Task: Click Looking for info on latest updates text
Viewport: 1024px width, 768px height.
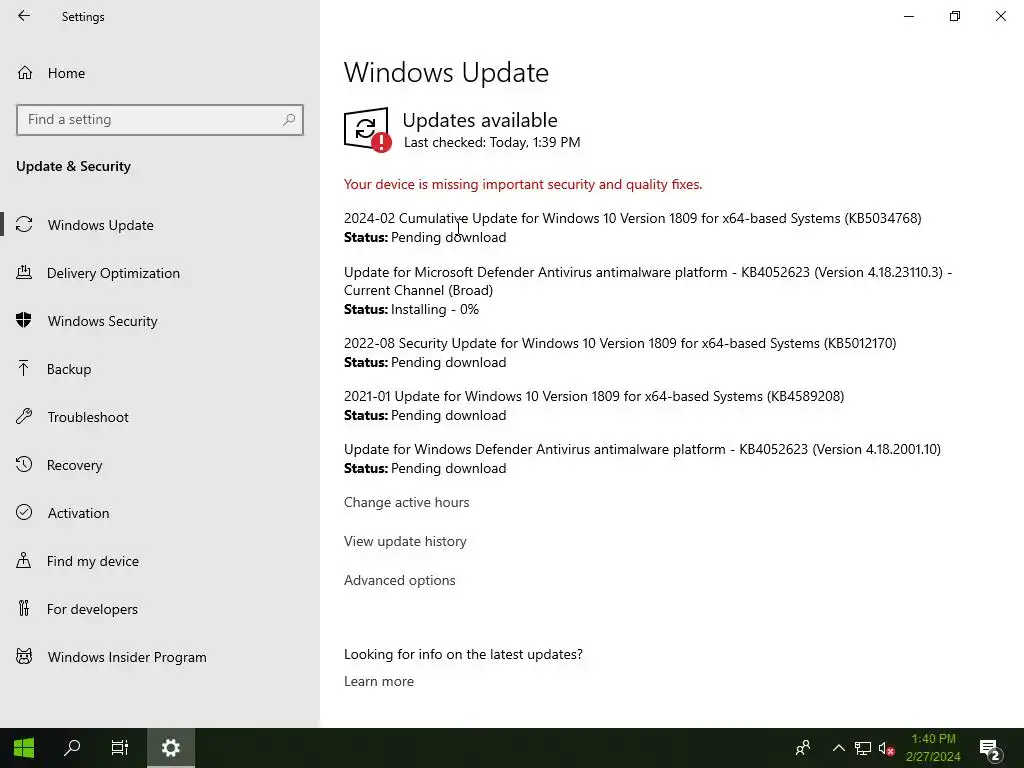Action: point(463,654)
